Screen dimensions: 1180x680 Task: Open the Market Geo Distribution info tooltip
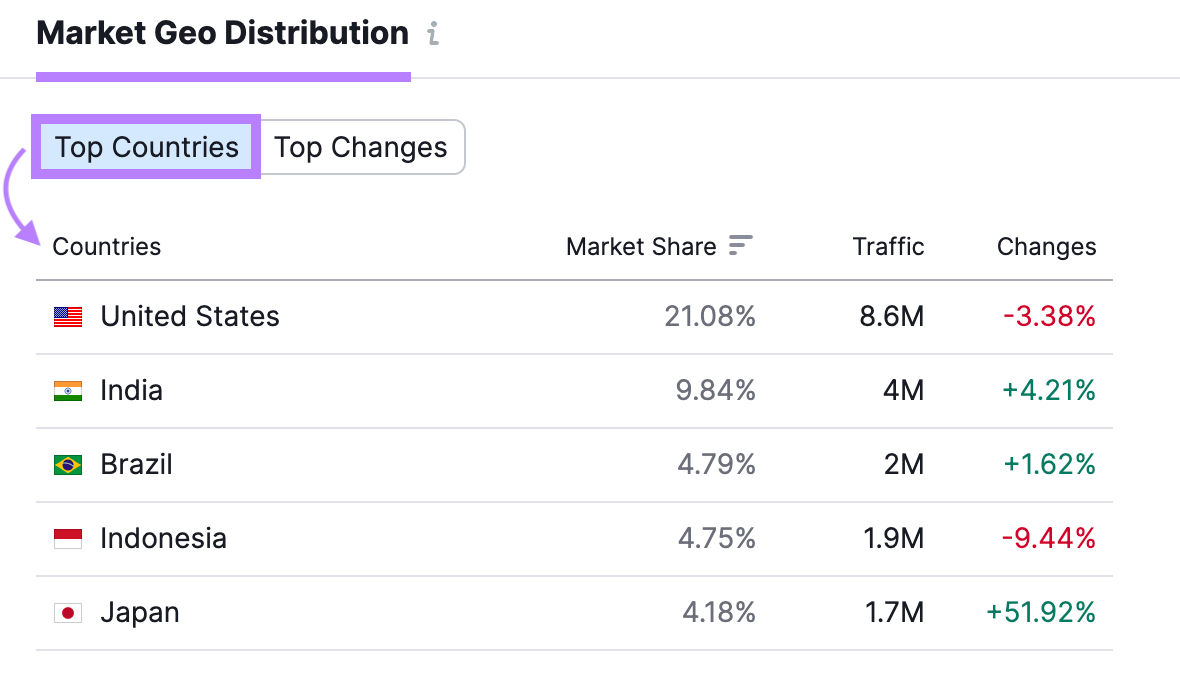[x=433, y=33]
